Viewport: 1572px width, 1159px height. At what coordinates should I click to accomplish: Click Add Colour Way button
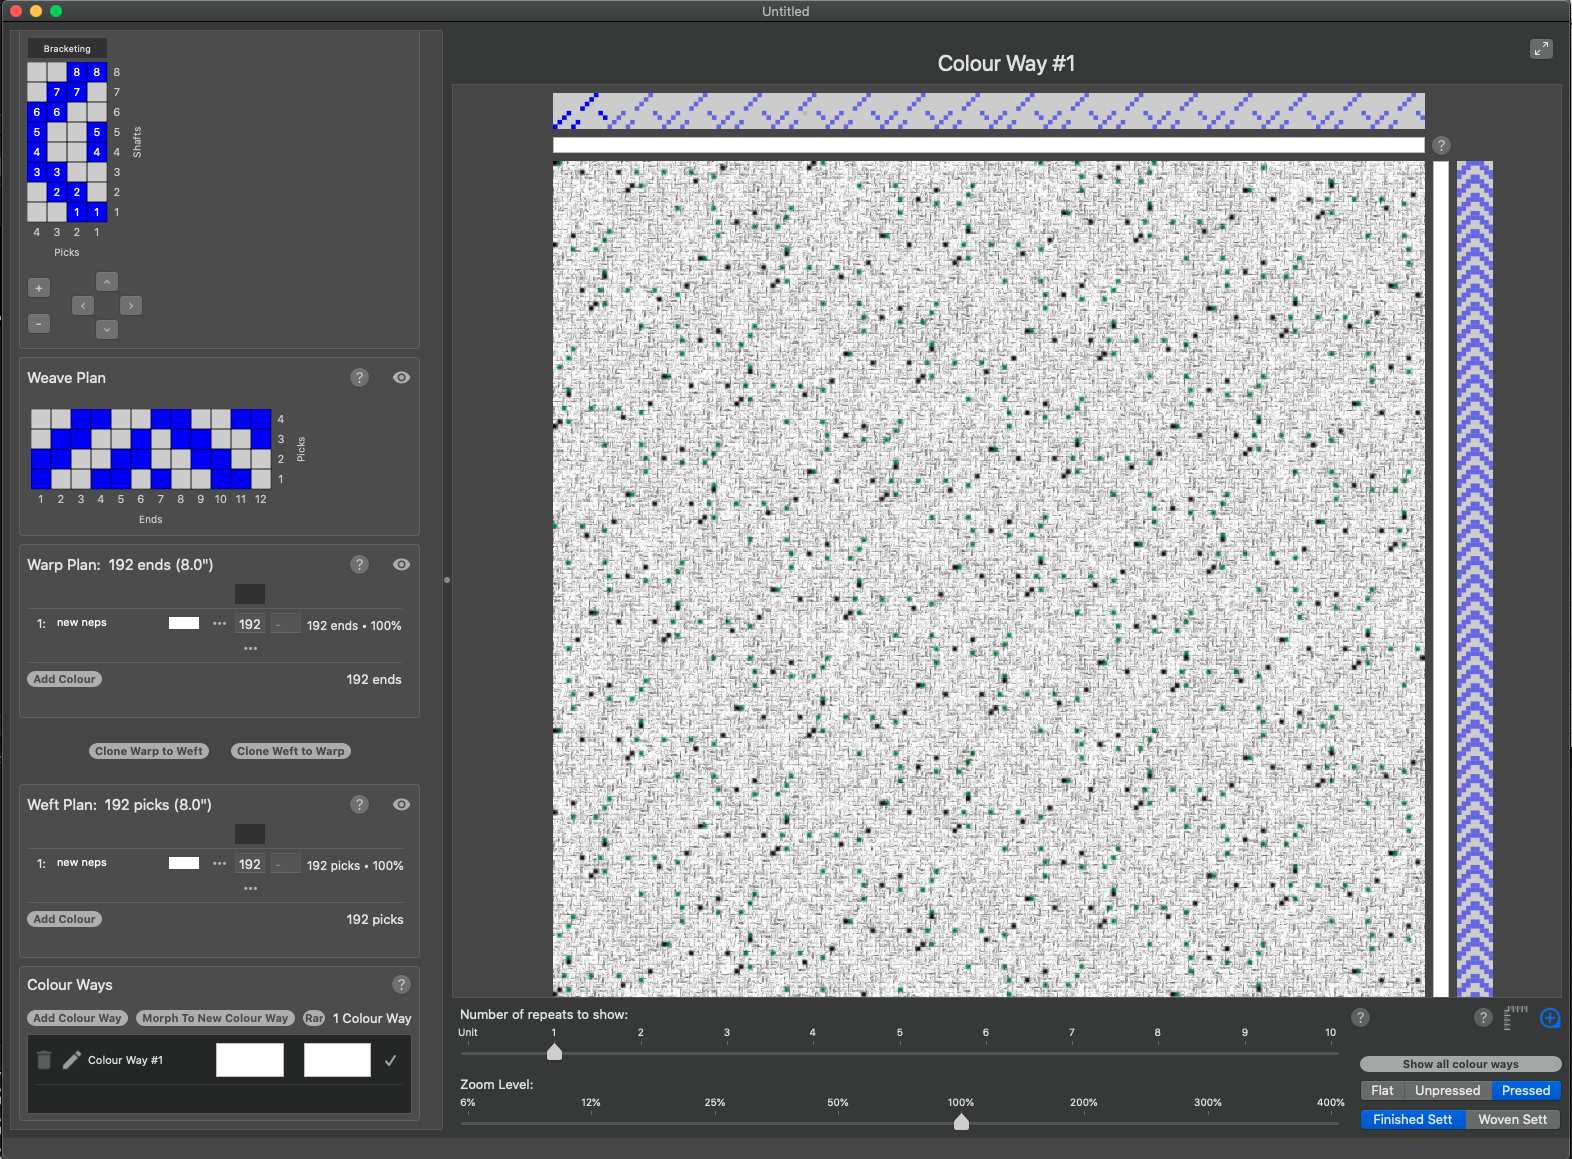[x=77, y=1018]
